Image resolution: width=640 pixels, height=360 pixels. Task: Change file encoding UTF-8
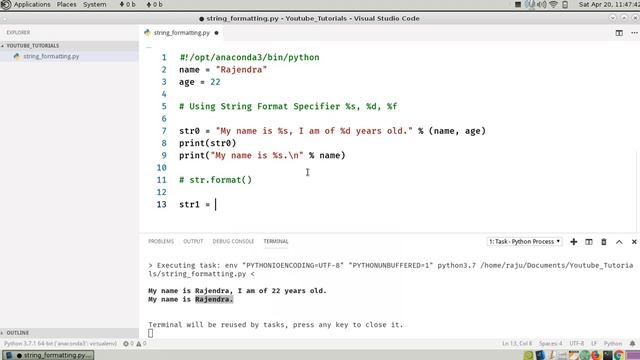[x=577, y=344]
